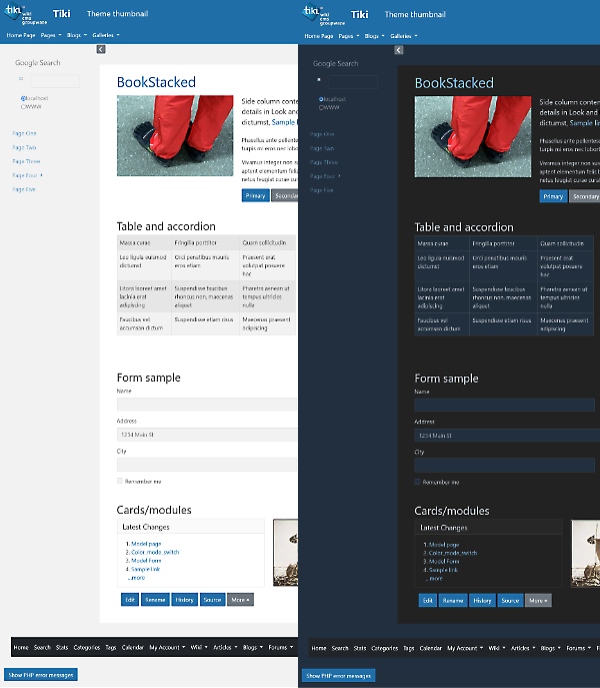Click the Address field in dark theme form
The height and width of the screenshot is (688, 600).
[x=506, y=435]
